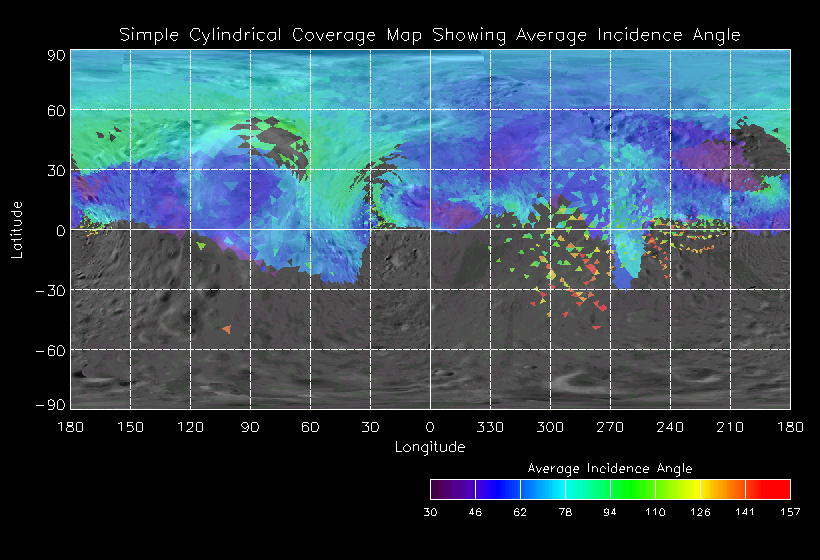
Task: Click the color bar value label 141
Action: 745,512
